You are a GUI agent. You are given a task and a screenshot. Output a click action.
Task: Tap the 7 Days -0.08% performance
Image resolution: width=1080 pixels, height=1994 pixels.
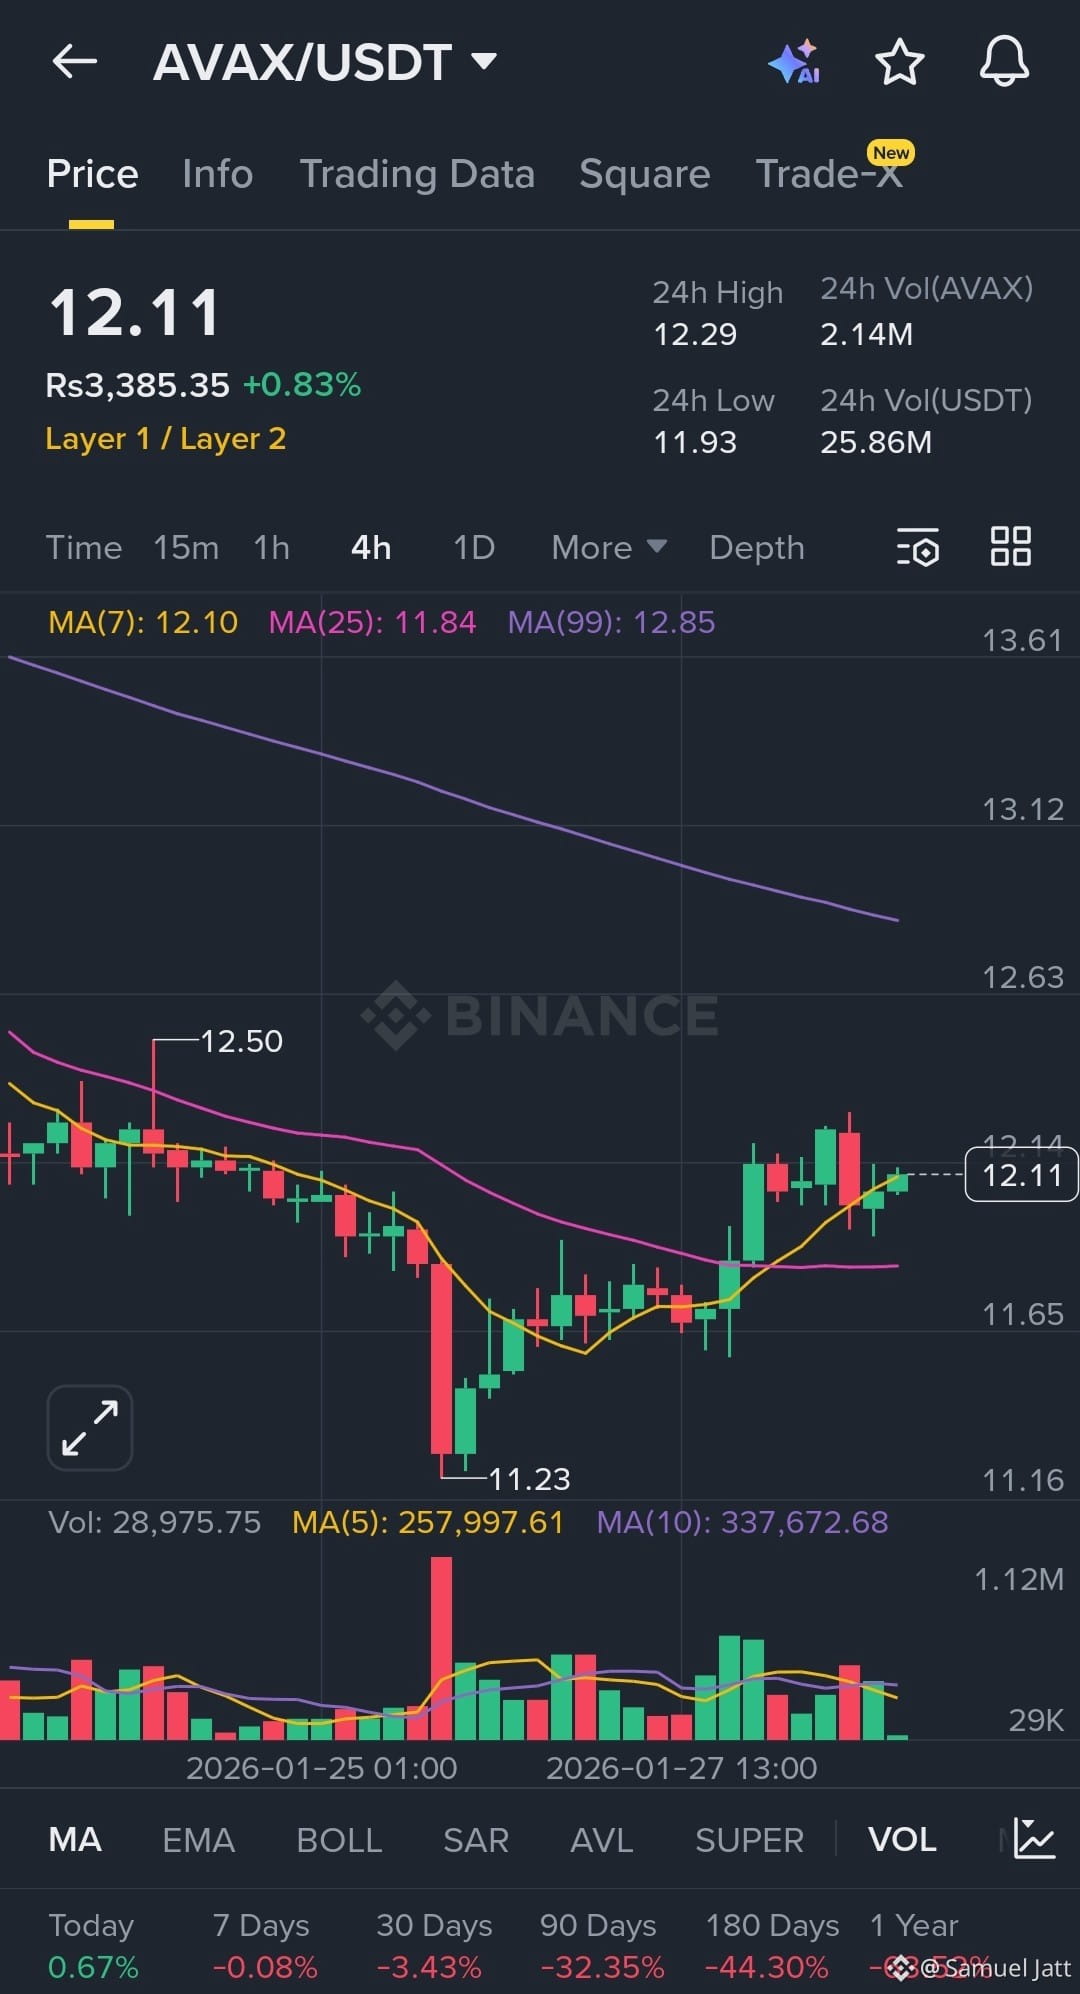[x=264, y=1946]
